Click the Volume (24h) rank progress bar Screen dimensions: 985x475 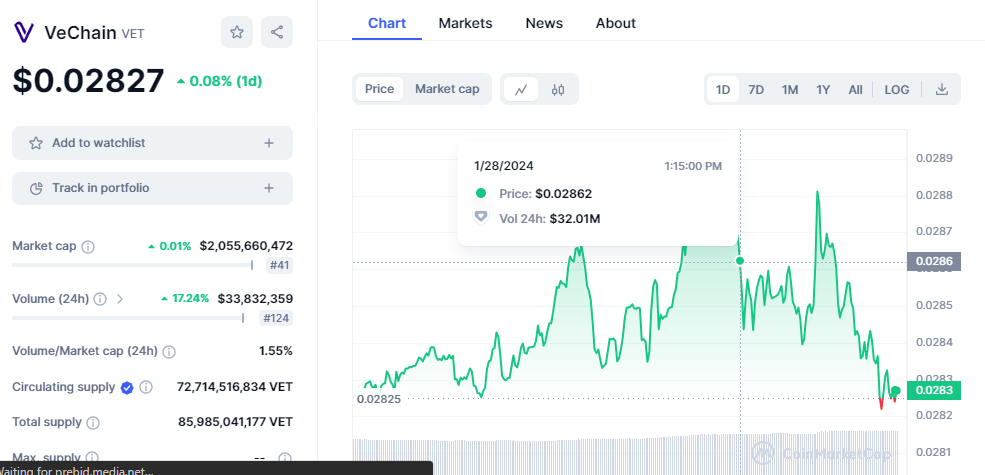(128, 318)
